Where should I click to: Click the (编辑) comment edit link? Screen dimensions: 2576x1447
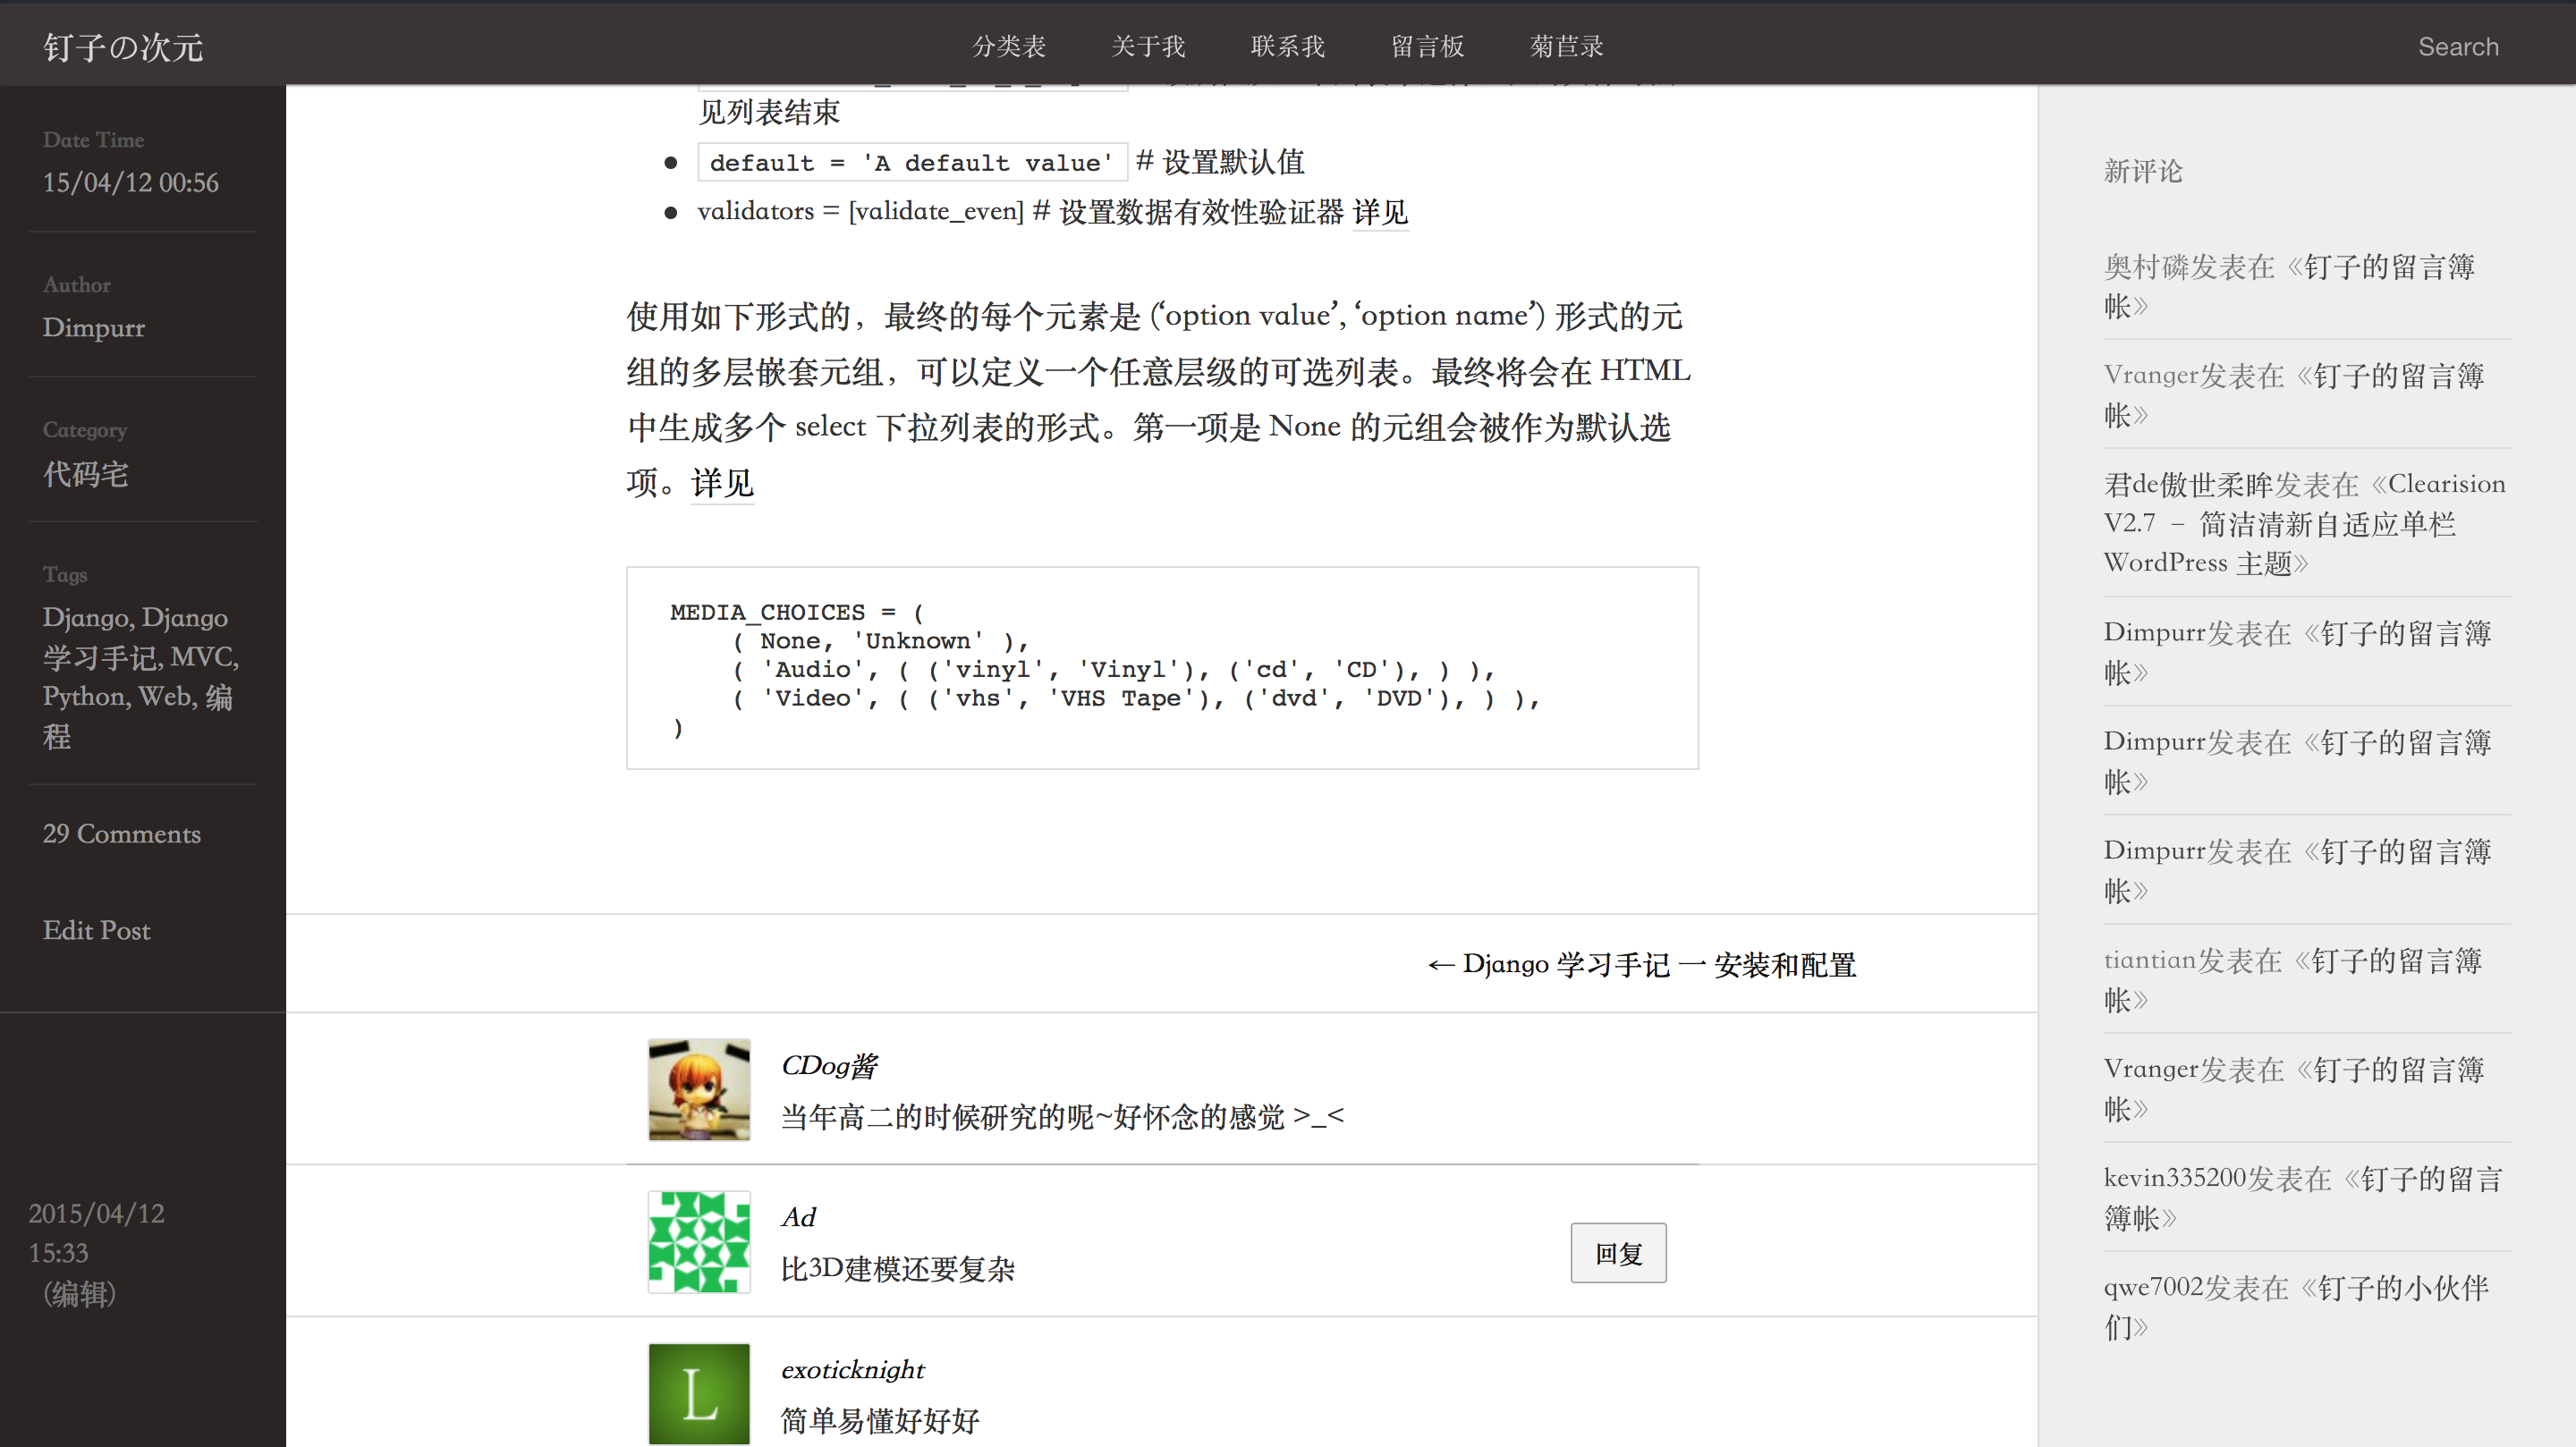pos(79,1293)
